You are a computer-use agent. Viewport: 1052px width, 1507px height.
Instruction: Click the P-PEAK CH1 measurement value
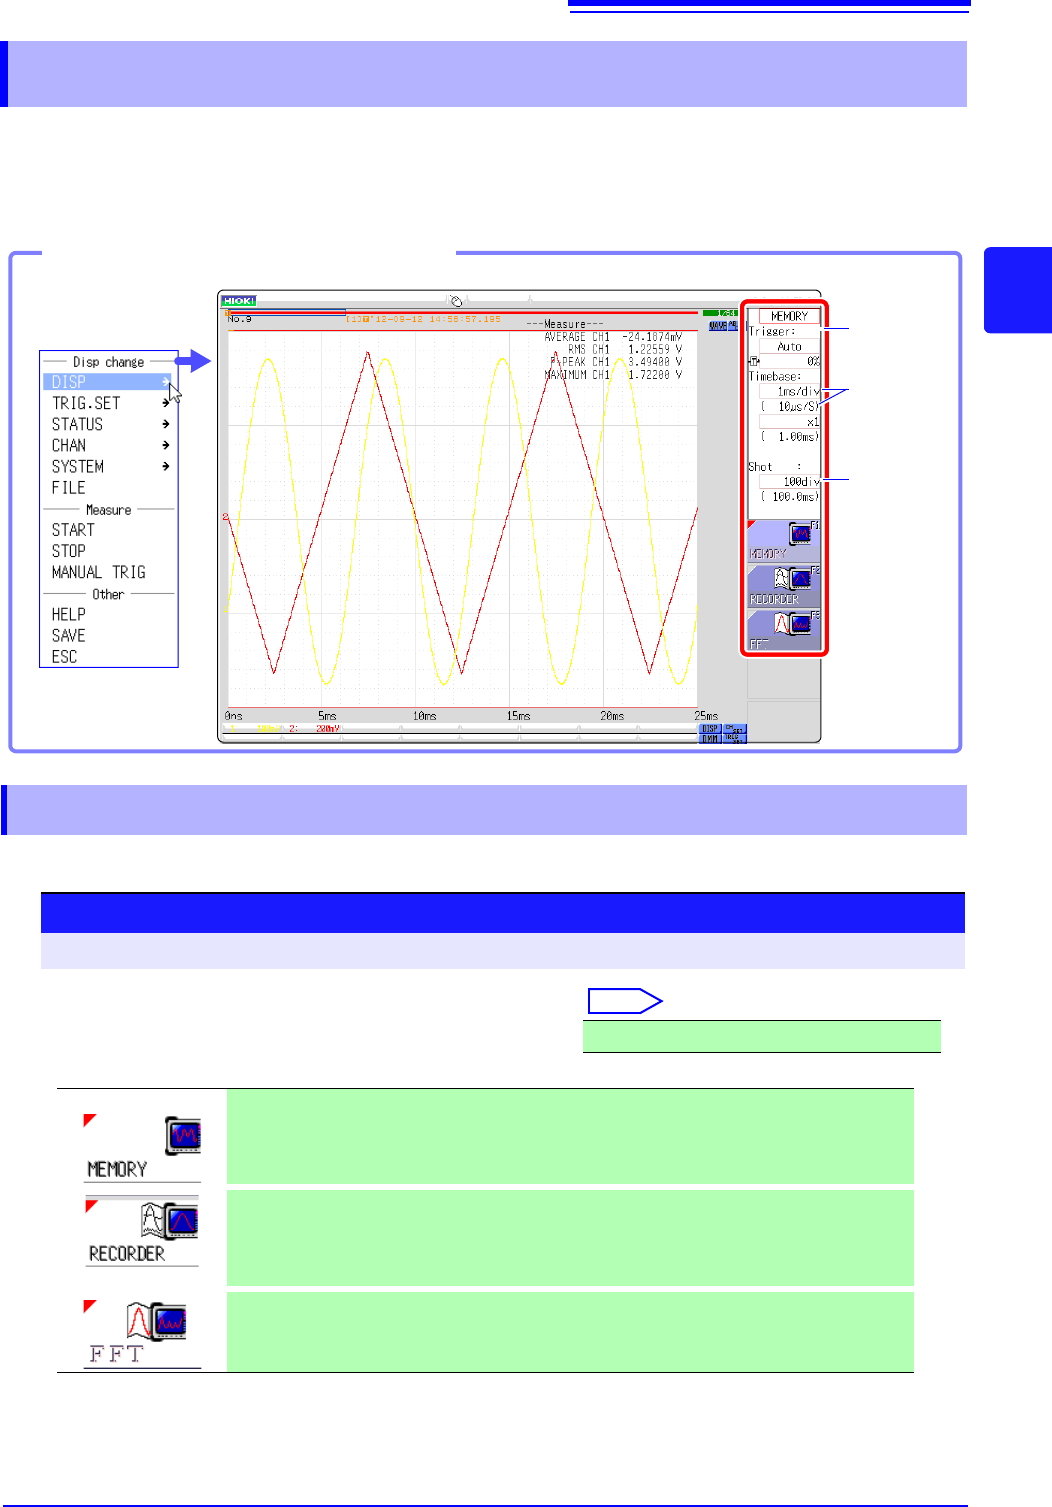[x=655, y=362]
